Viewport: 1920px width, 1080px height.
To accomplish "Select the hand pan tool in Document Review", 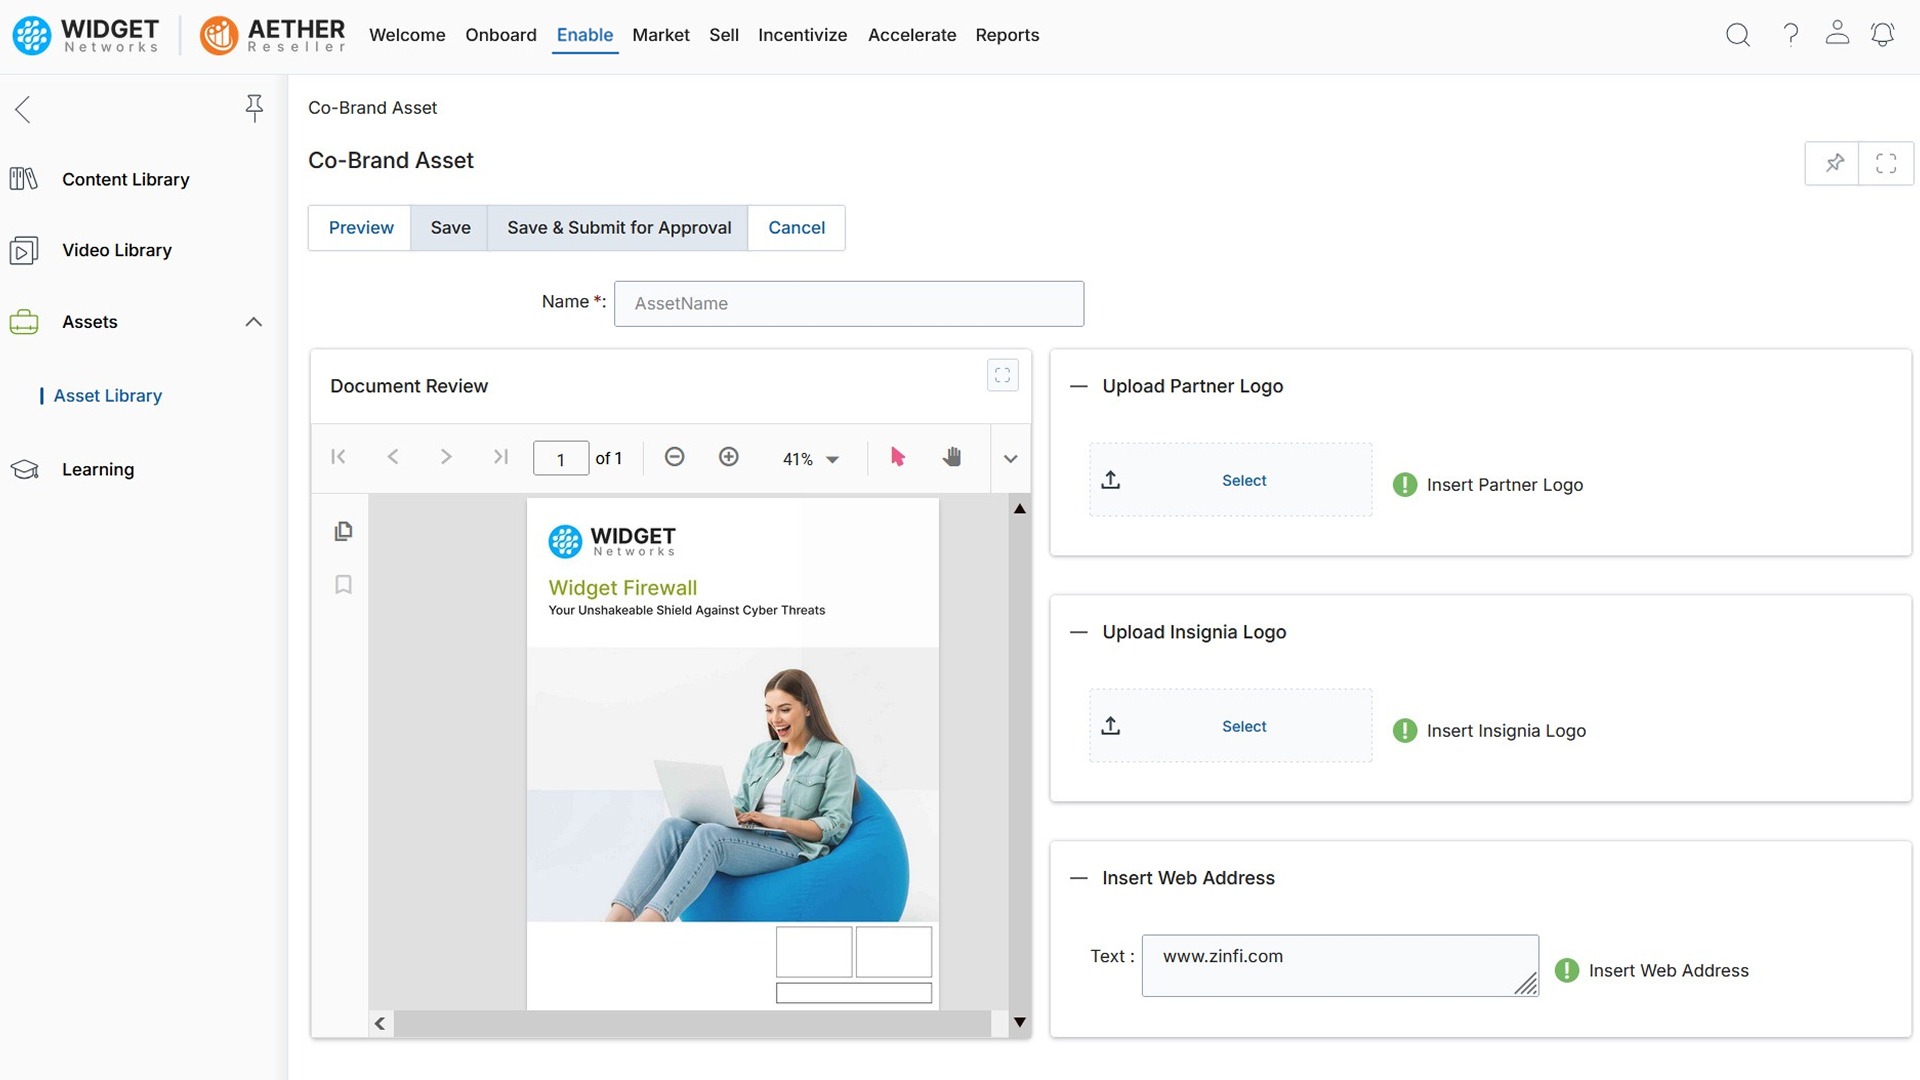I will click(952, 456).
